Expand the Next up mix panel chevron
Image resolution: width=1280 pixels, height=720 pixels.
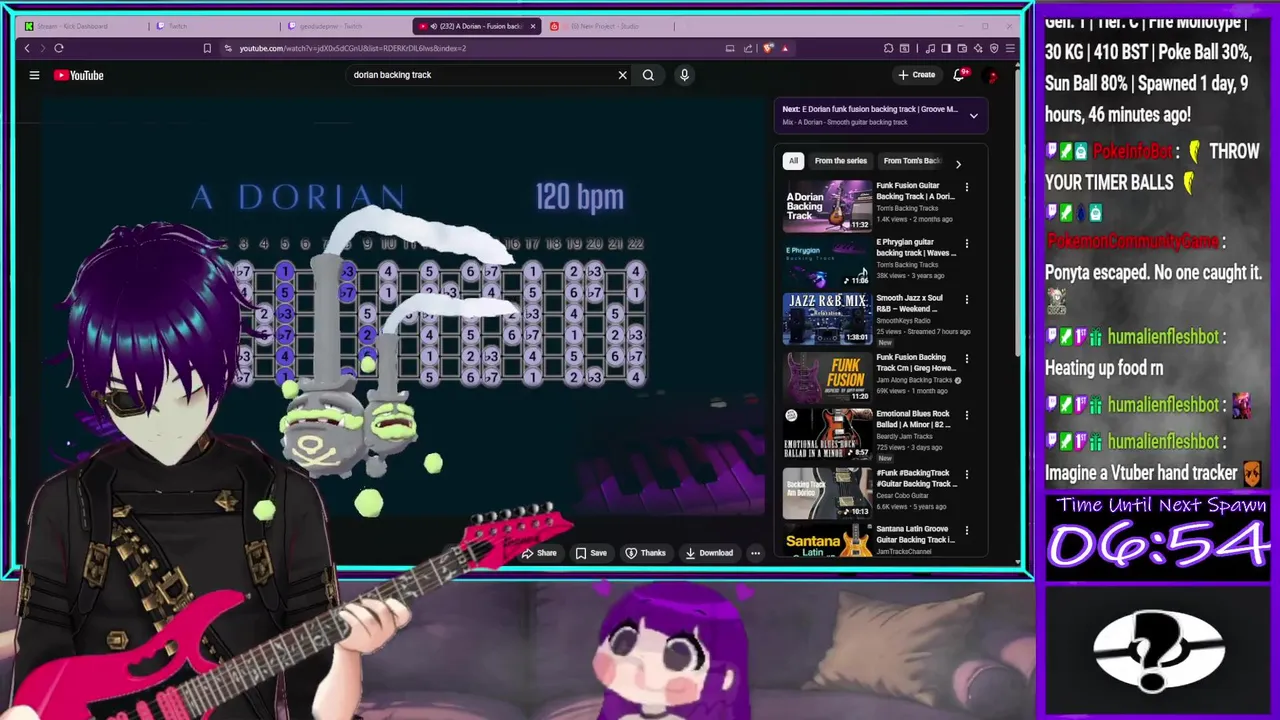(973, 116)
